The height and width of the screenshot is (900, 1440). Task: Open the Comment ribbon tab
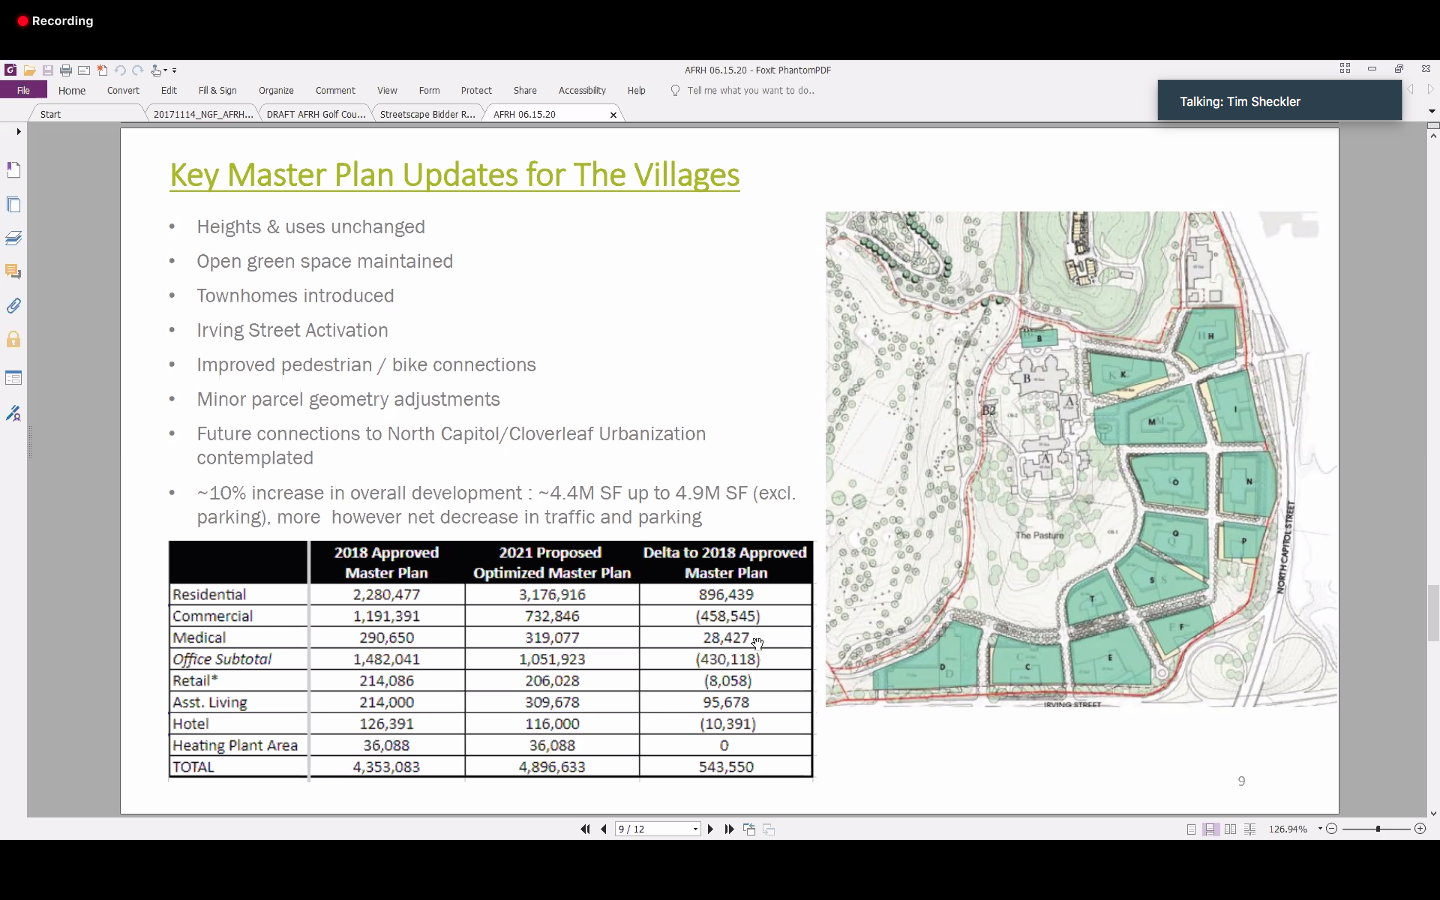(335, 91)
